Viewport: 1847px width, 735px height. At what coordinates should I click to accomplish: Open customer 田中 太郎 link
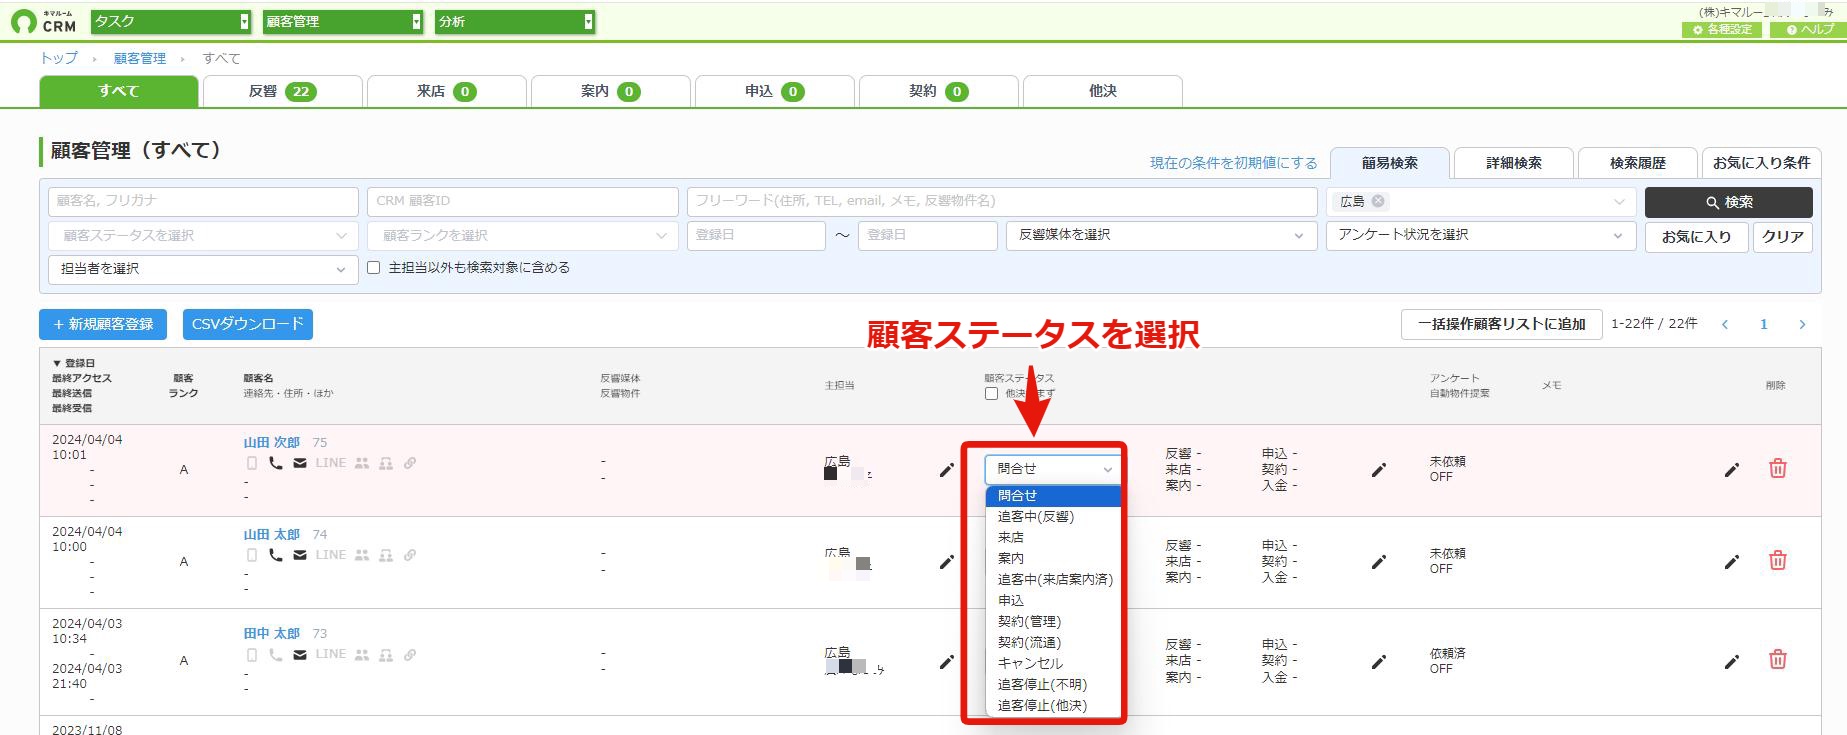[x=271, y=633]
